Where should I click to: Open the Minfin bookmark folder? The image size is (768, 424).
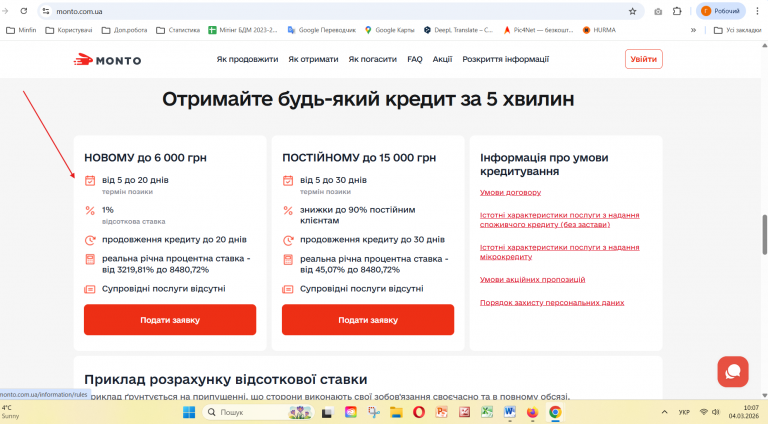22,30
